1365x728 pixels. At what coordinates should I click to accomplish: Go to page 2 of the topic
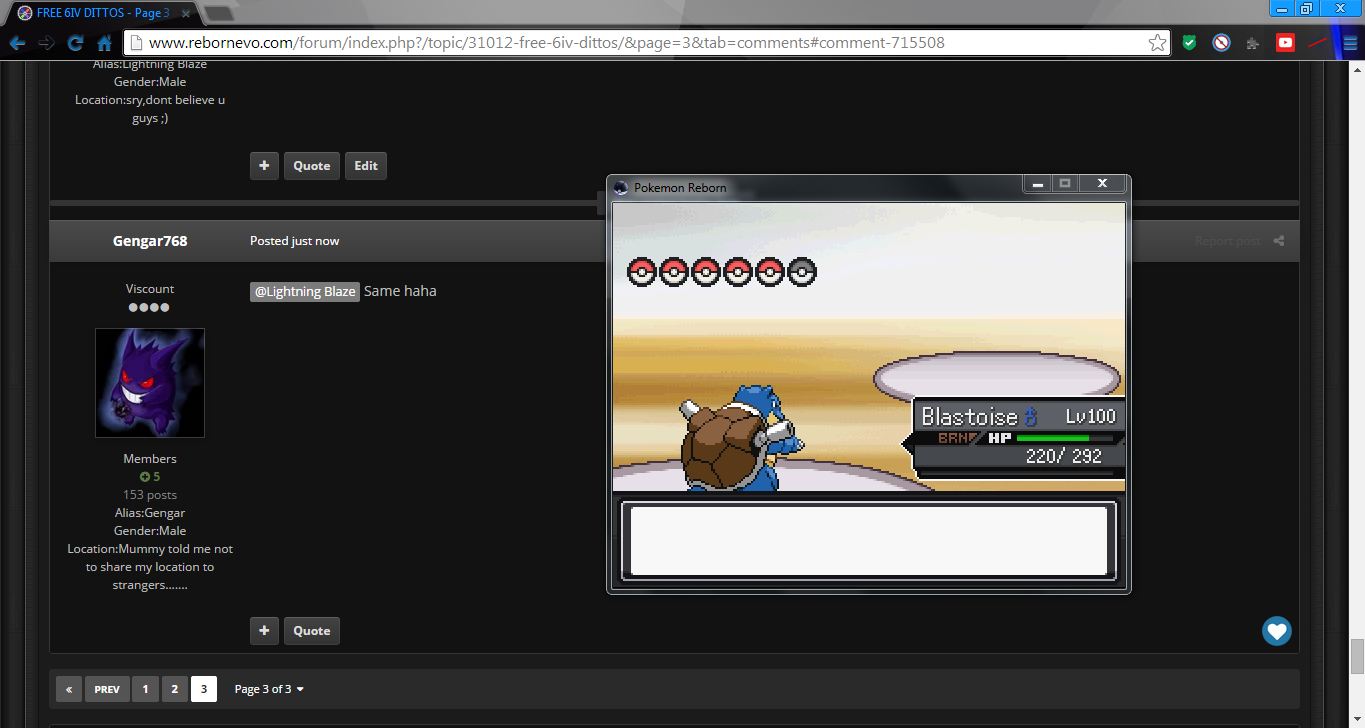tap(174, 689)
